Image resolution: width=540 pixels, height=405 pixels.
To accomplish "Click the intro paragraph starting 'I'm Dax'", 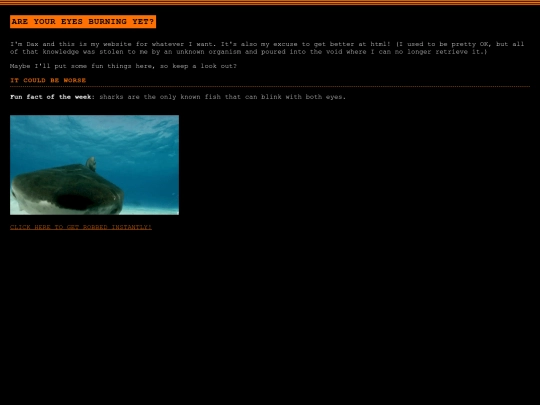I will click(267, 48).
